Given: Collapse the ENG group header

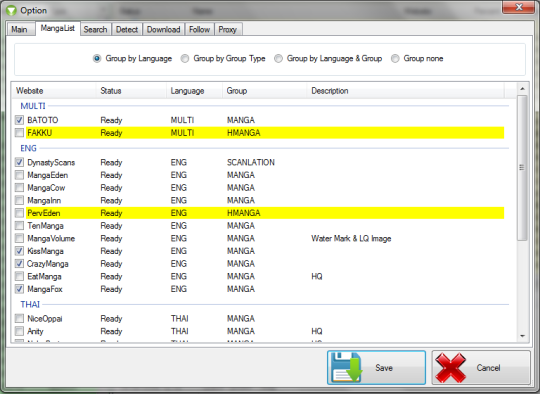Looking at the screenshot, I should point(28,148).
